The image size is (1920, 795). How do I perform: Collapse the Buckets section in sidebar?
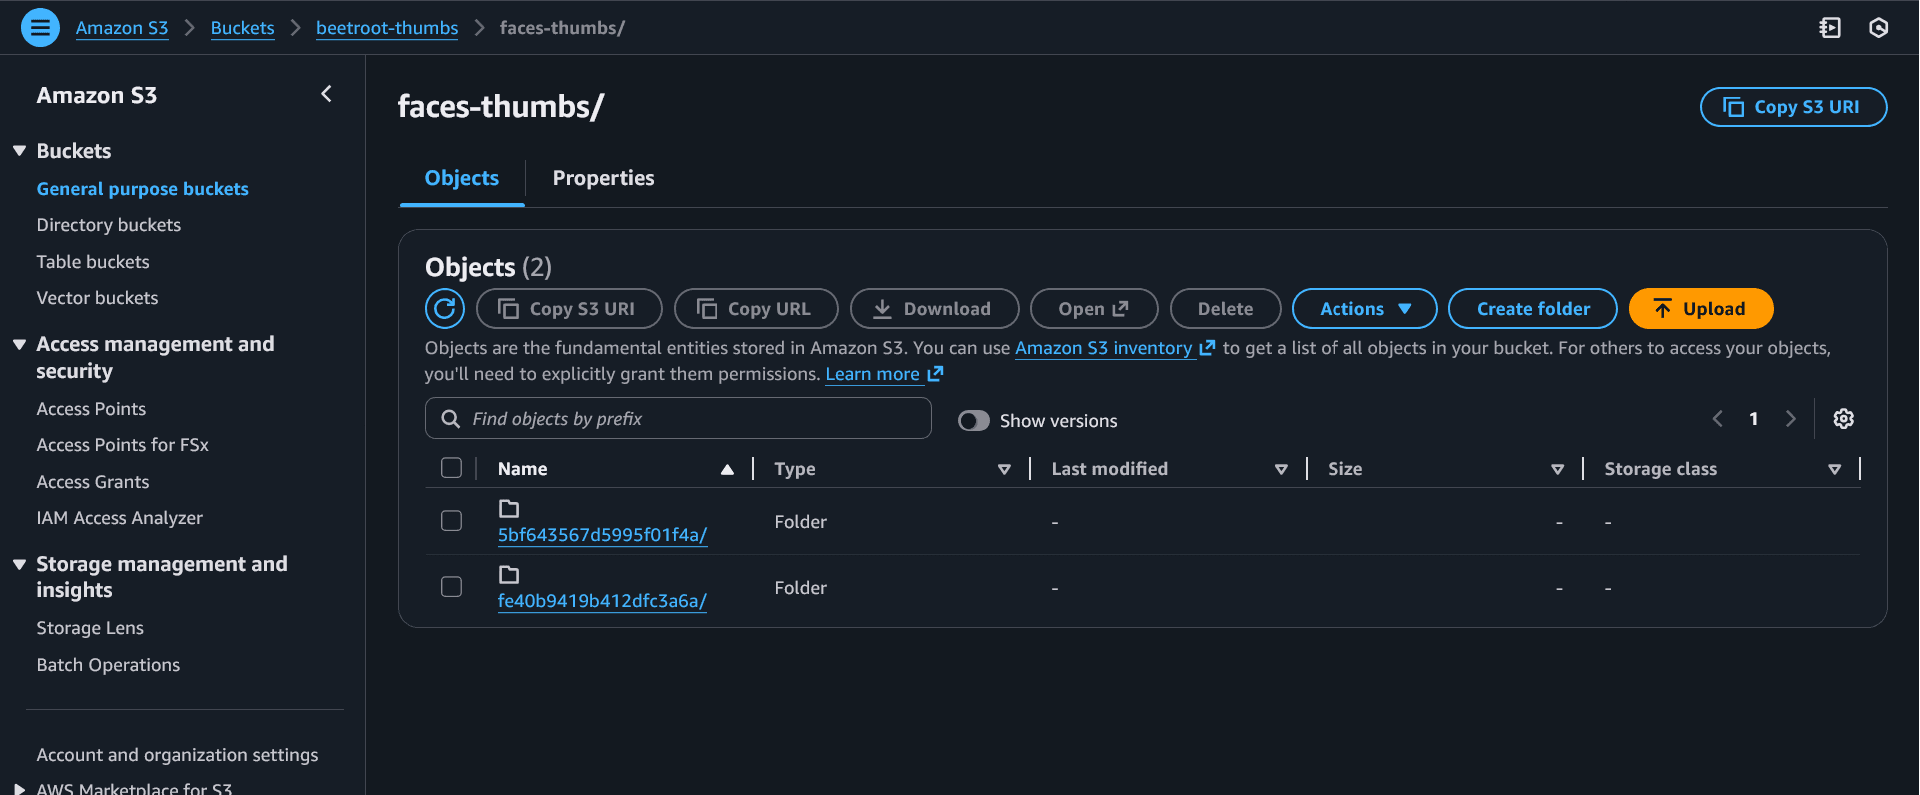click(x=19, y=151)
